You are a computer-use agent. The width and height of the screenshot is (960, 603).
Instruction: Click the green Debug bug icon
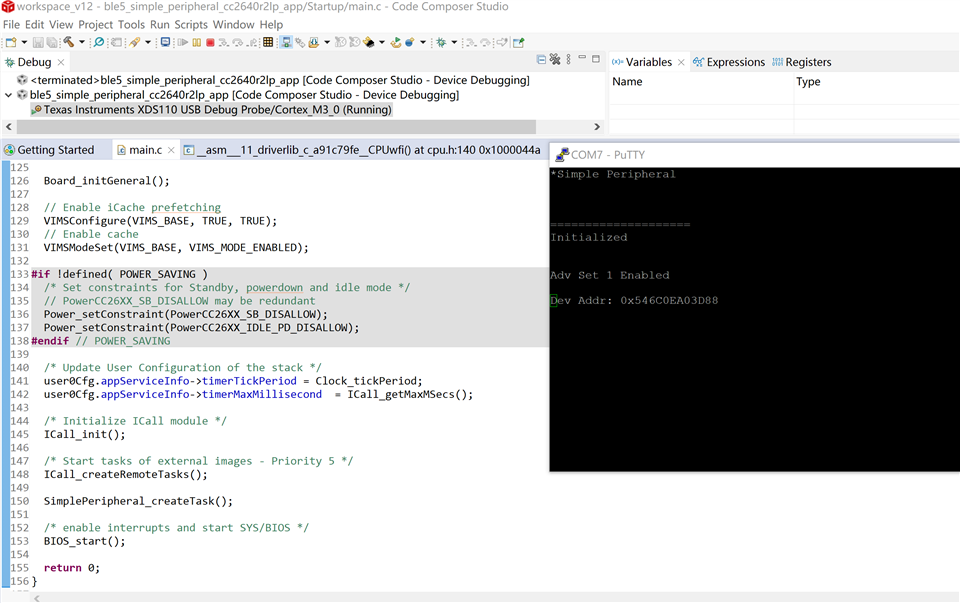(439, 43)
